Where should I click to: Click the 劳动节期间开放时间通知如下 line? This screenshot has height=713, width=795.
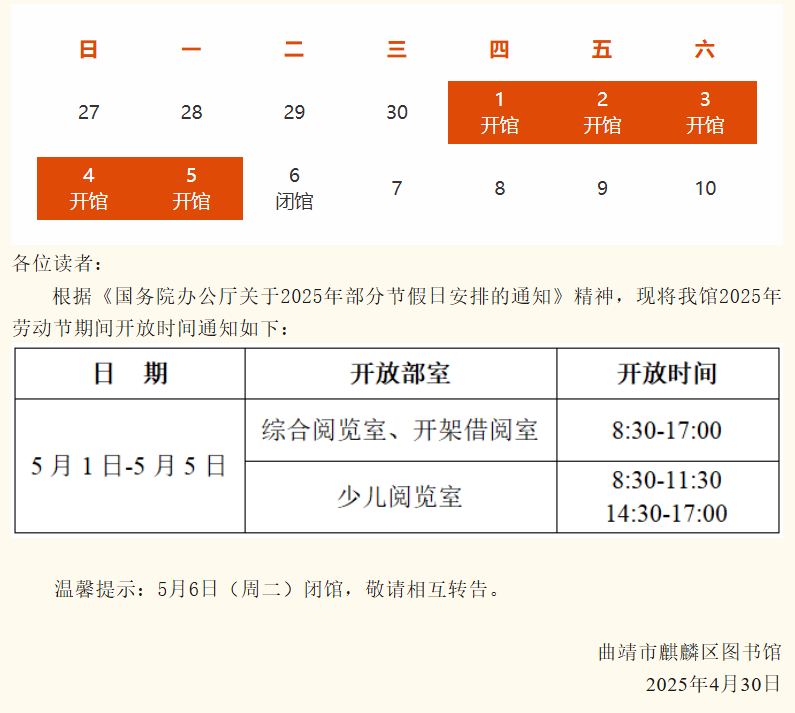151,328
